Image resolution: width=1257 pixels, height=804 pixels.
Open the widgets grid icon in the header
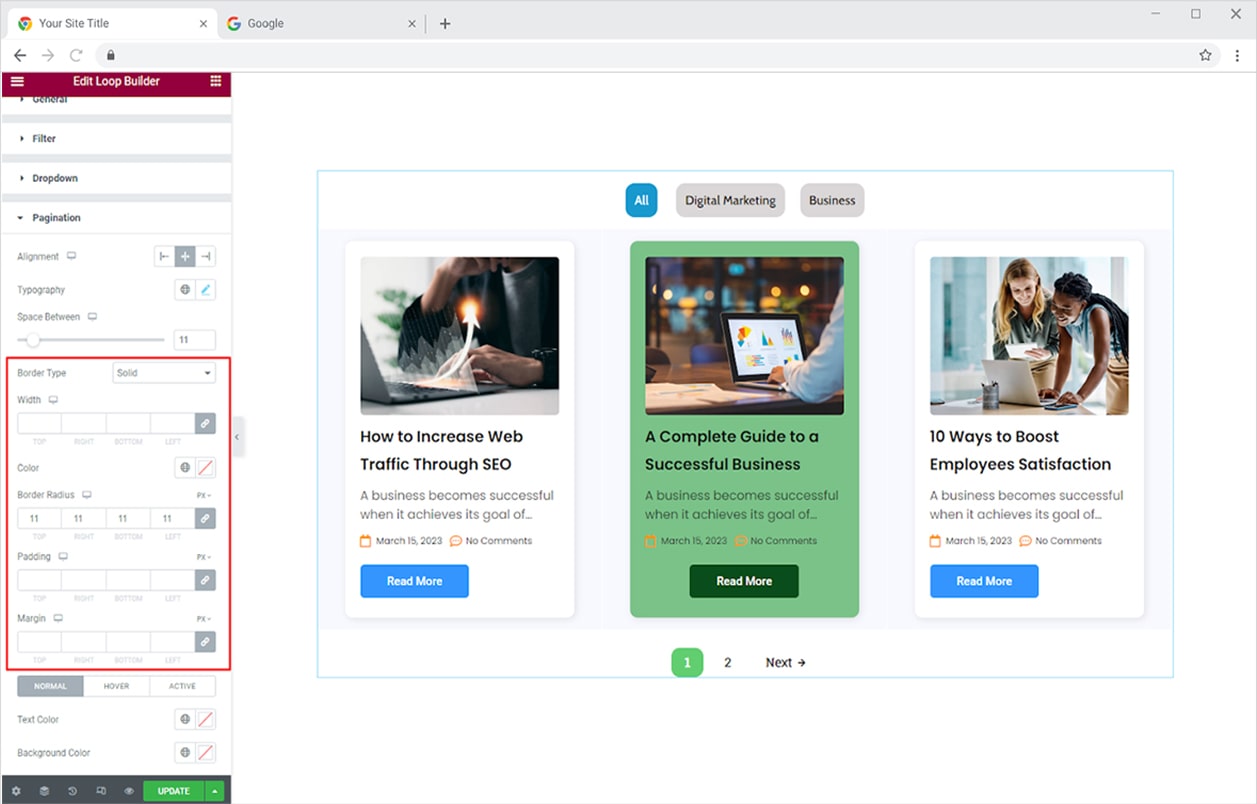click(x=215, y=81)
